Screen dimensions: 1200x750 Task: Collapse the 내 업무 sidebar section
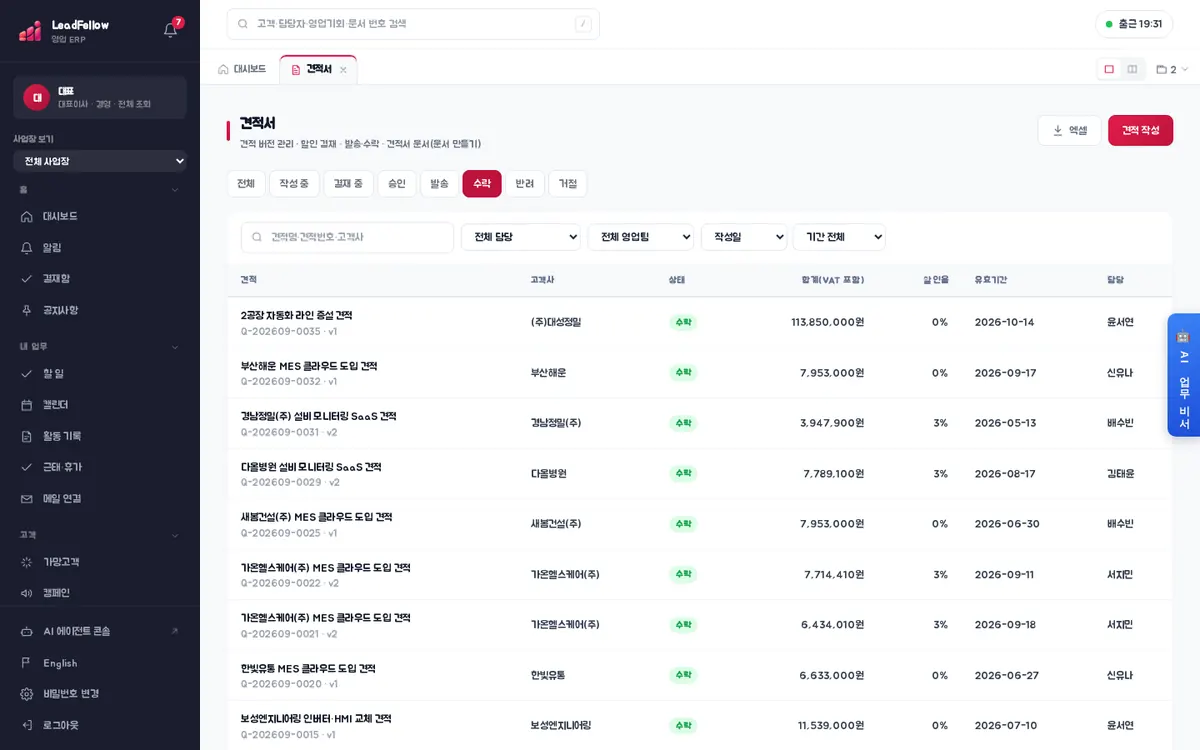coord(100,347)
